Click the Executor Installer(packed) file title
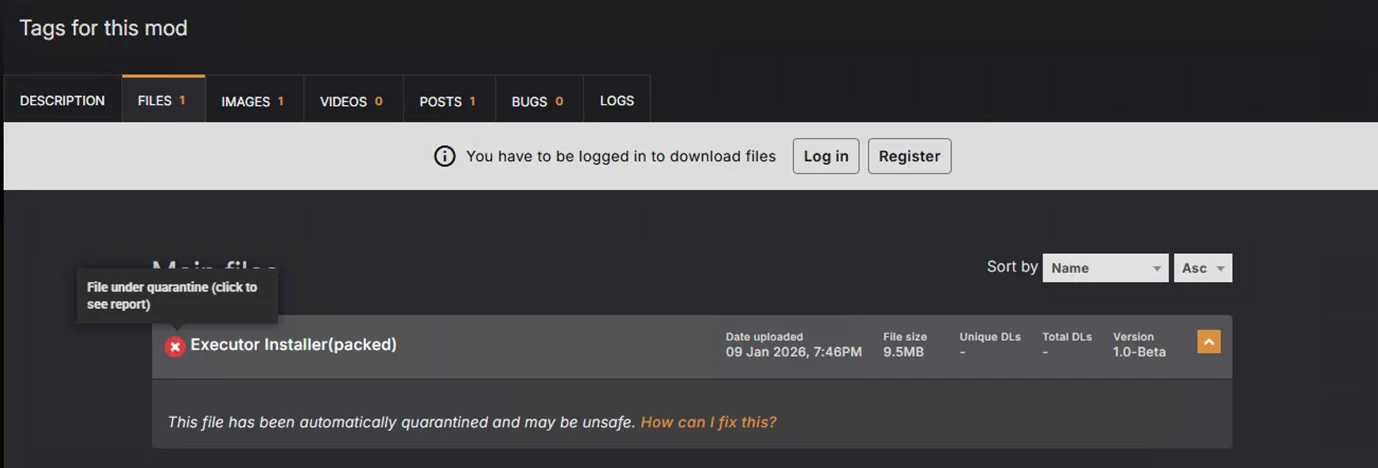1378x468 pixels. tap(293, 344)
